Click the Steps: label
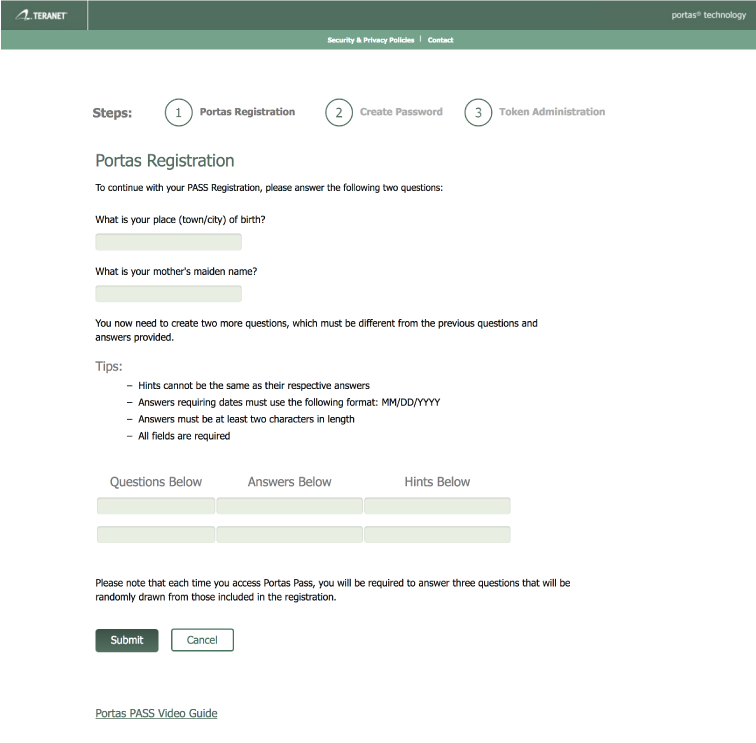Viewport: 756px width, 743px height. (x=112, y=113)
